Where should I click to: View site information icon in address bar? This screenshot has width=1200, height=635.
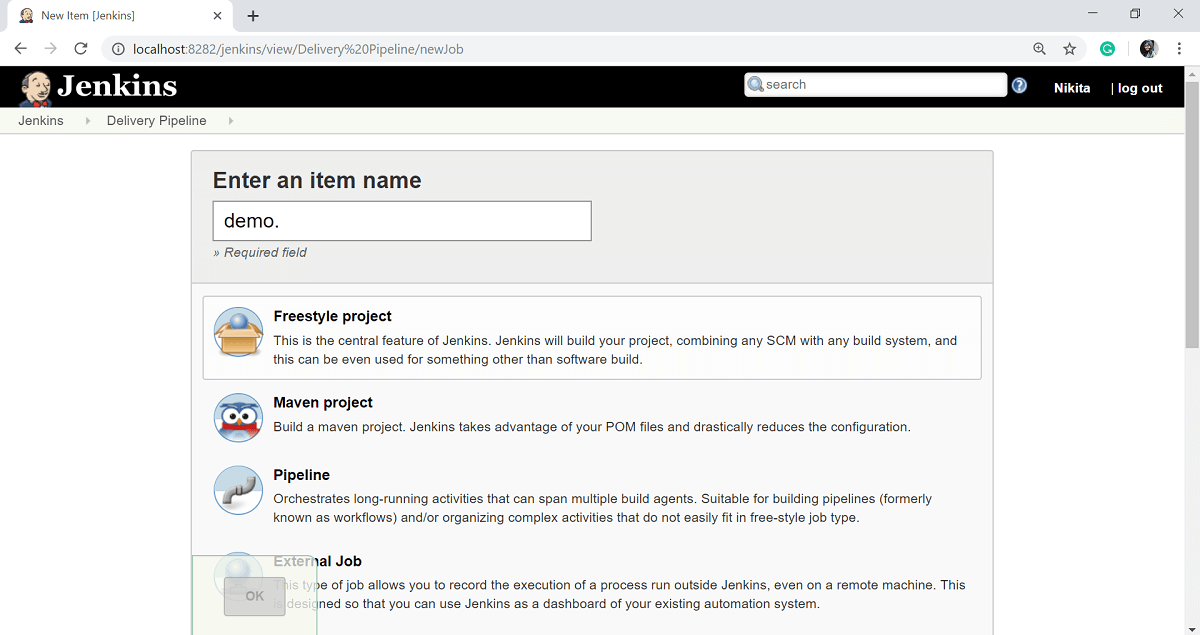(118, 49)
